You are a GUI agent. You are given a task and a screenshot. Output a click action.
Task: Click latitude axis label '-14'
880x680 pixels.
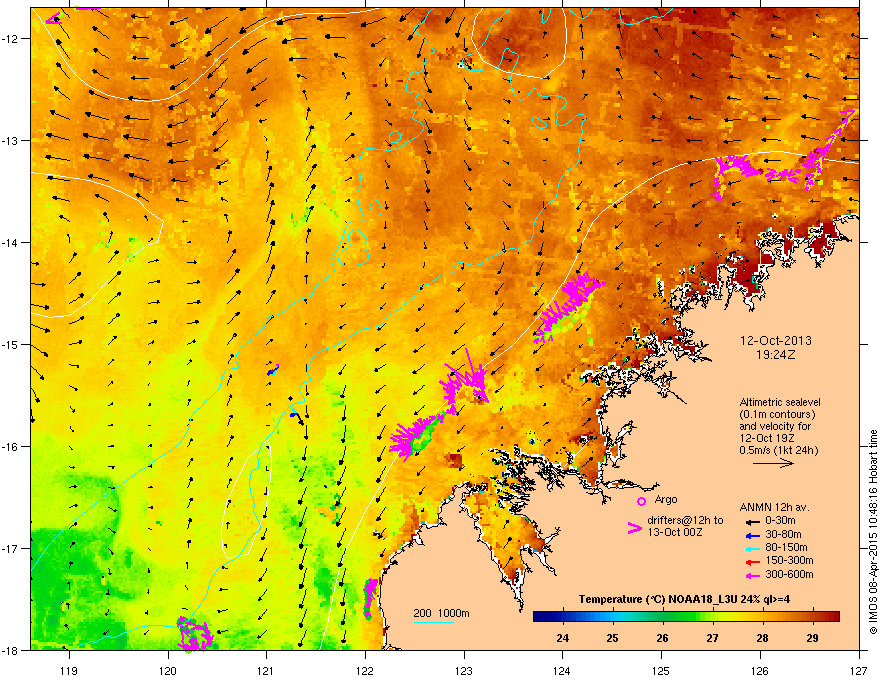10,242
